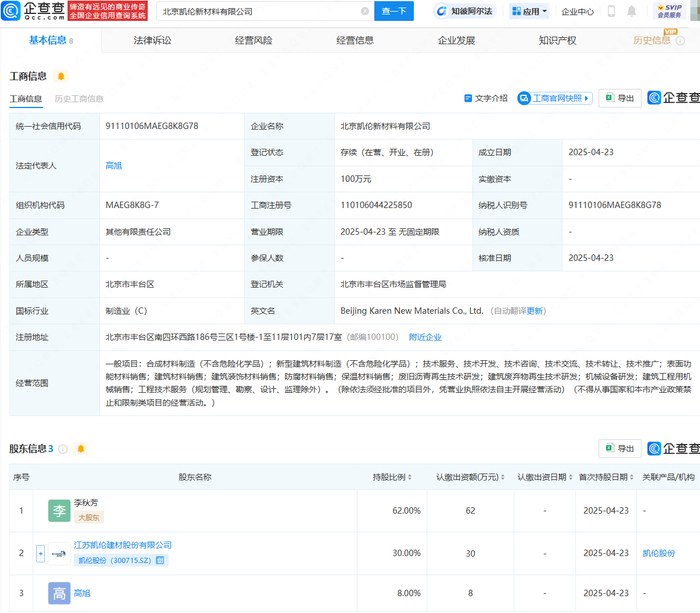Click 李秋芳 green avatar icon
Screen dimensions: 700x613
(x=60, y=510)
